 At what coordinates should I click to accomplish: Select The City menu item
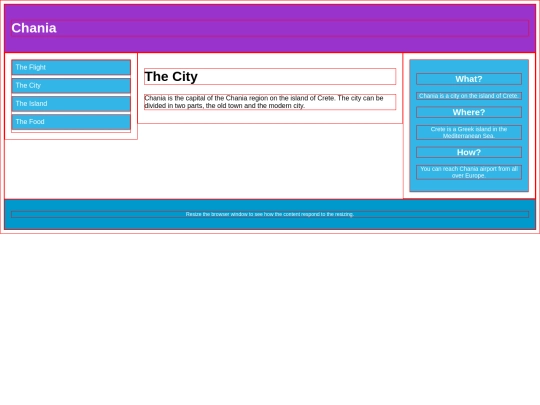point(71,85)
